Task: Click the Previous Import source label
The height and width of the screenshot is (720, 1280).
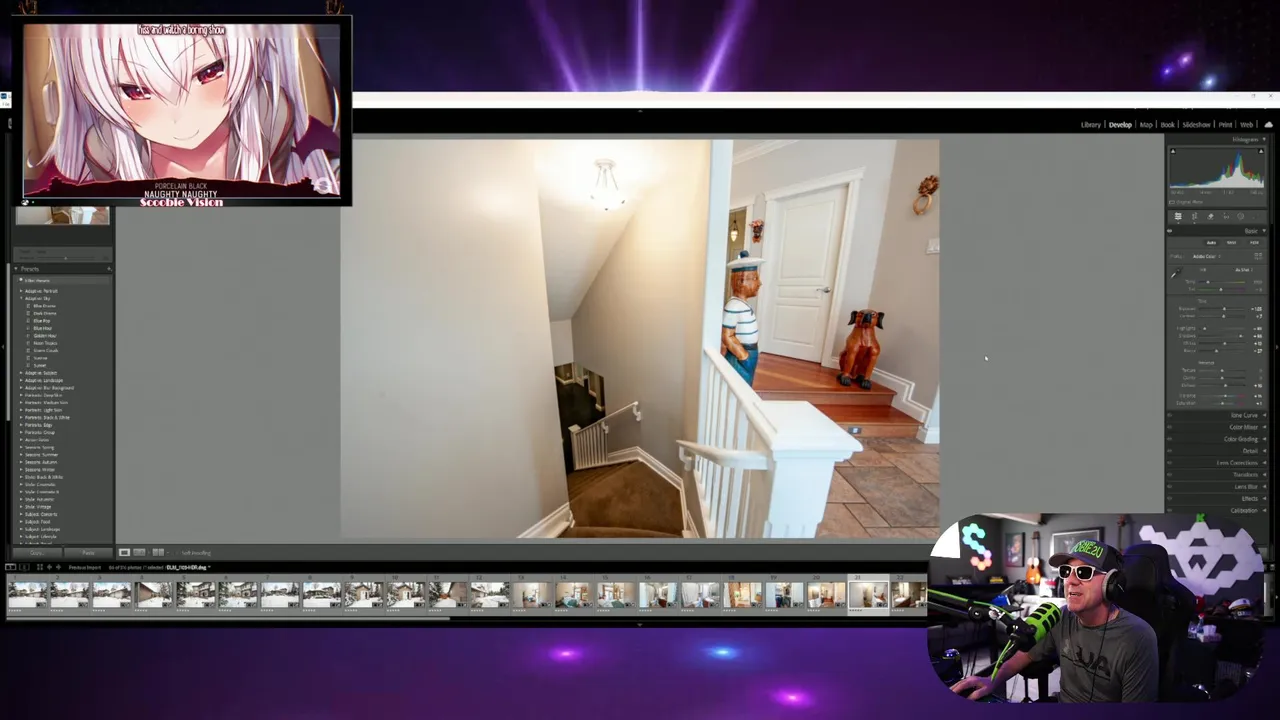Action: (x=85, y=567)
